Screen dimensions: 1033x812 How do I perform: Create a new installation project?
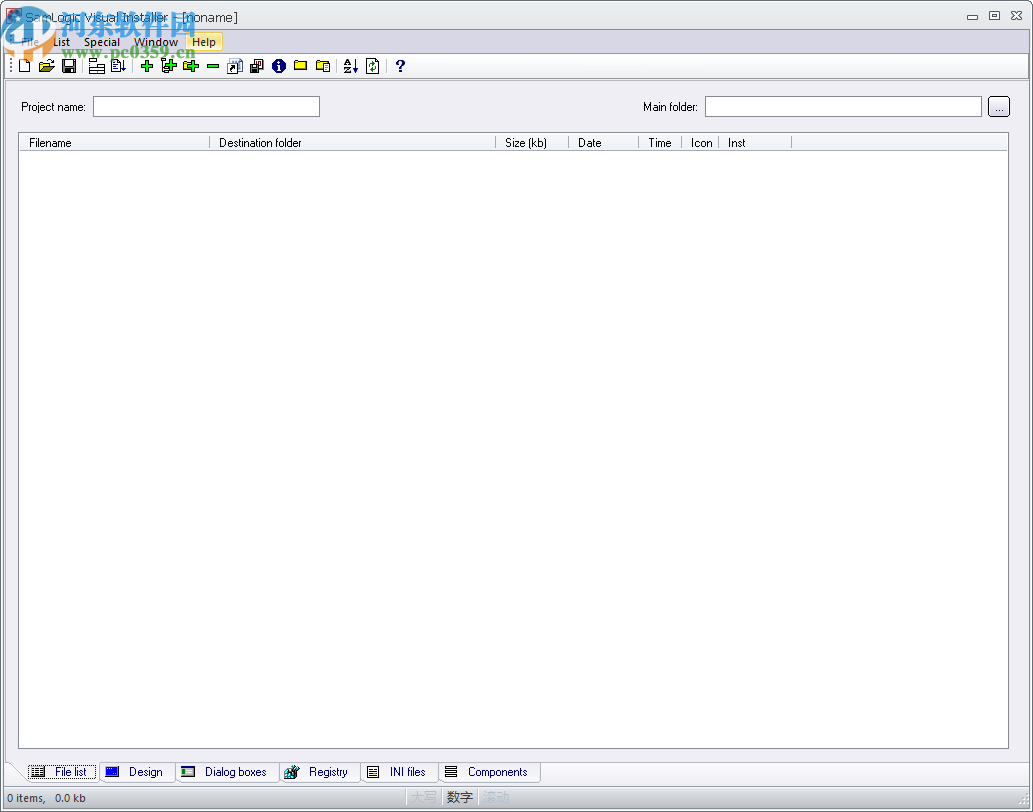tap(24, 66)
